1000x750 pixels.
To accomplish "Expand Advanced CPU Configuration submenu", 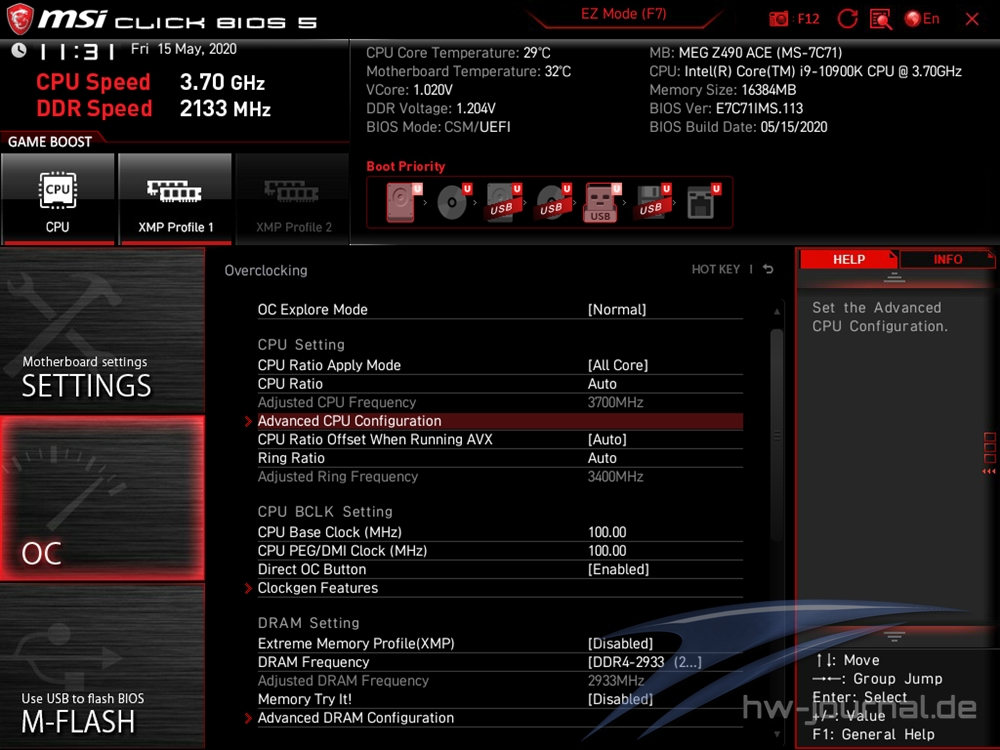I will [500, 421].
